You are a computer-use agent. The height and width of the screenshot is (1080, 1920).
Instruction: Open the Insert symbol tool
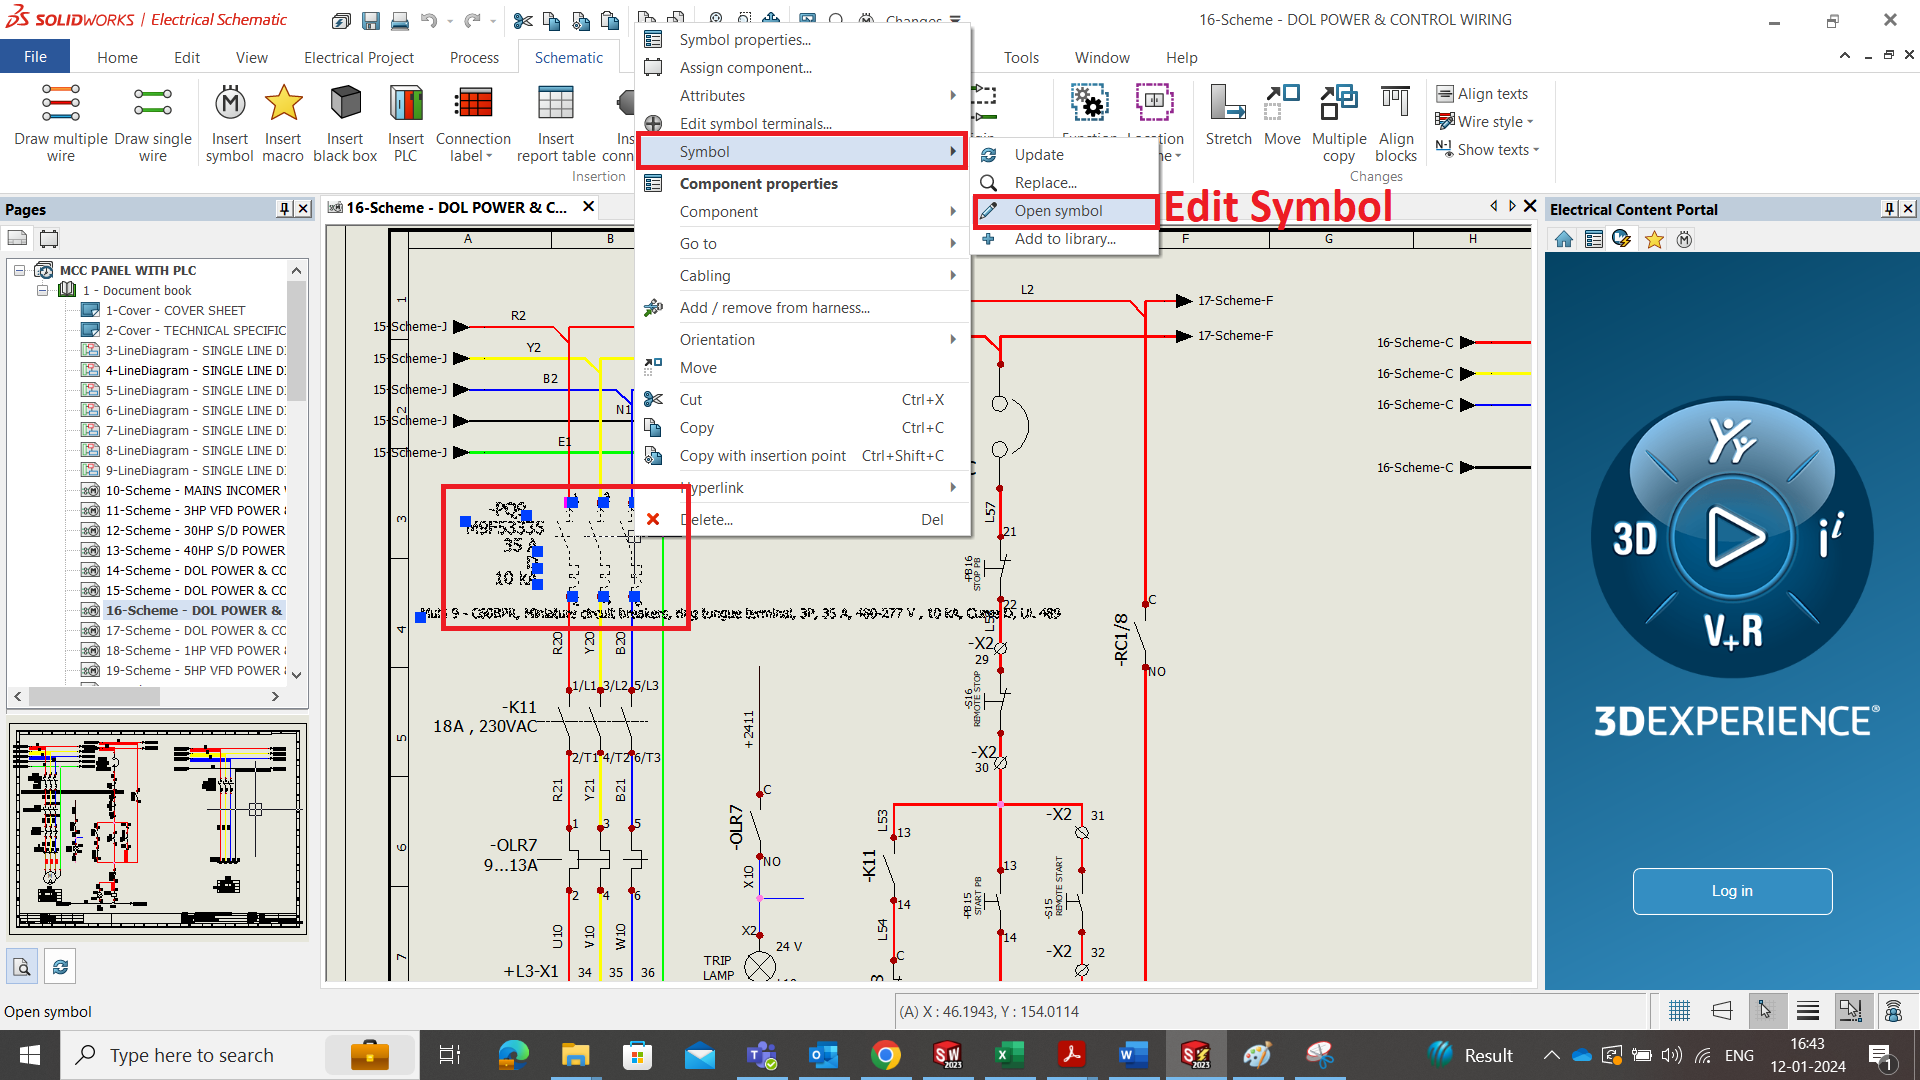point(230,120)
